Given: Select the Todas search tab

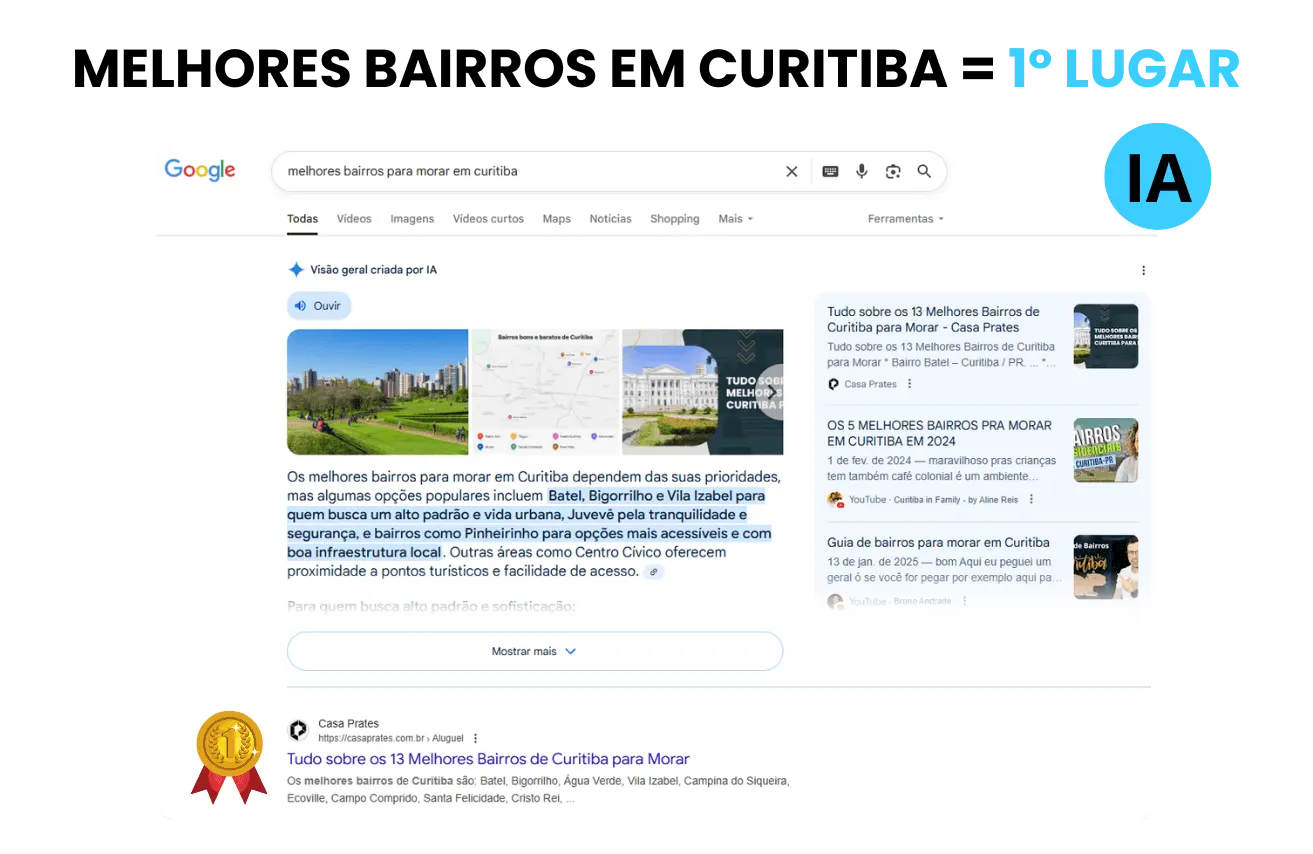Looking at the screenshot, I should [x=303, y=219].
